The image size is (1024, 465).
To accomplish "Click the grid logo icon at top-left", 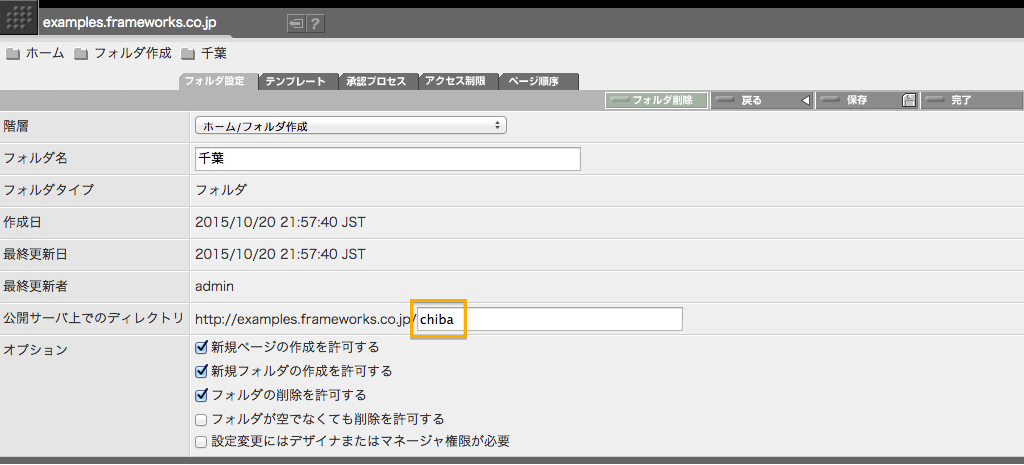I will click(19, 19).
